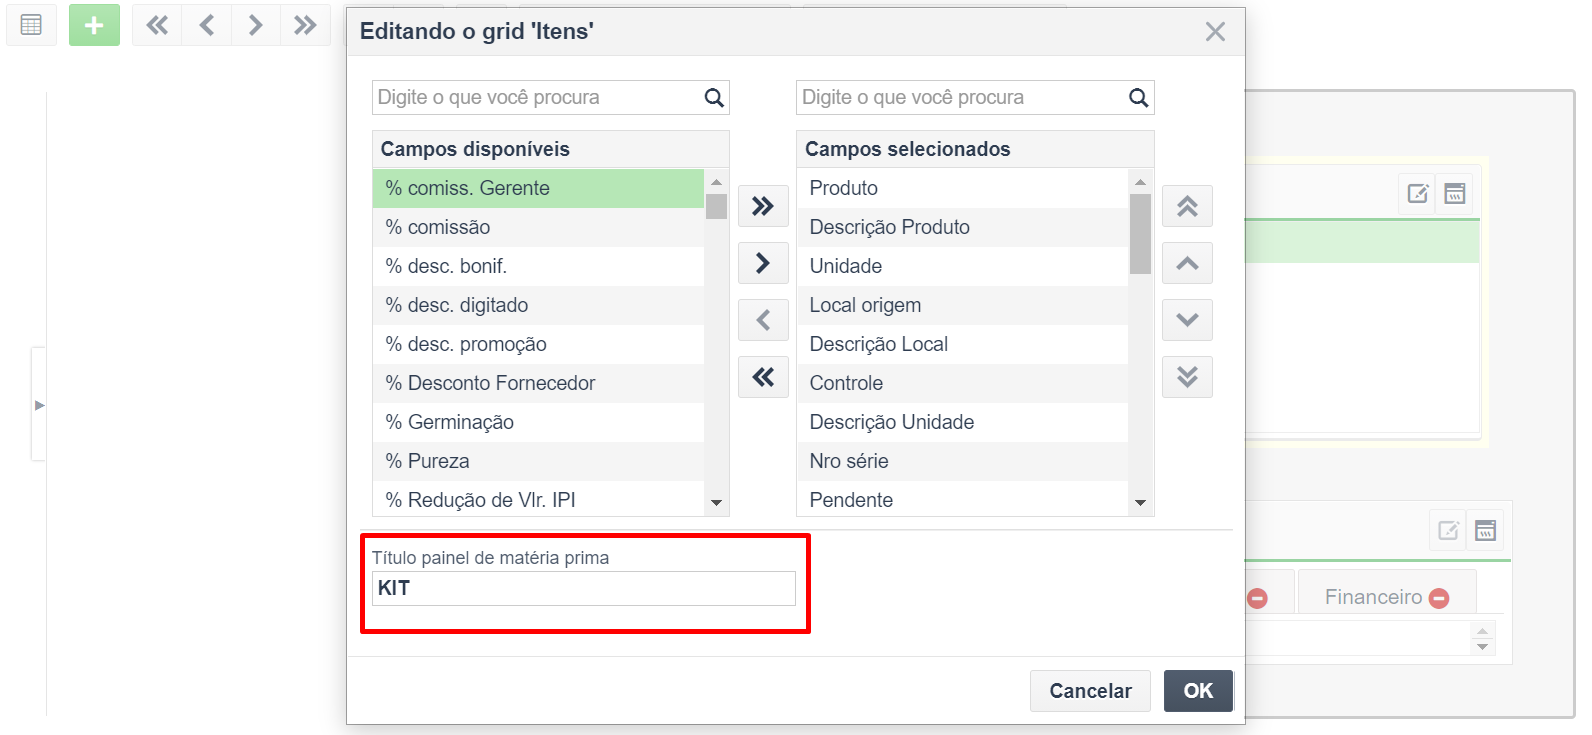Select '% comissão' in available fields
The width and height of the screenshot is (1592, 735).
538,227
